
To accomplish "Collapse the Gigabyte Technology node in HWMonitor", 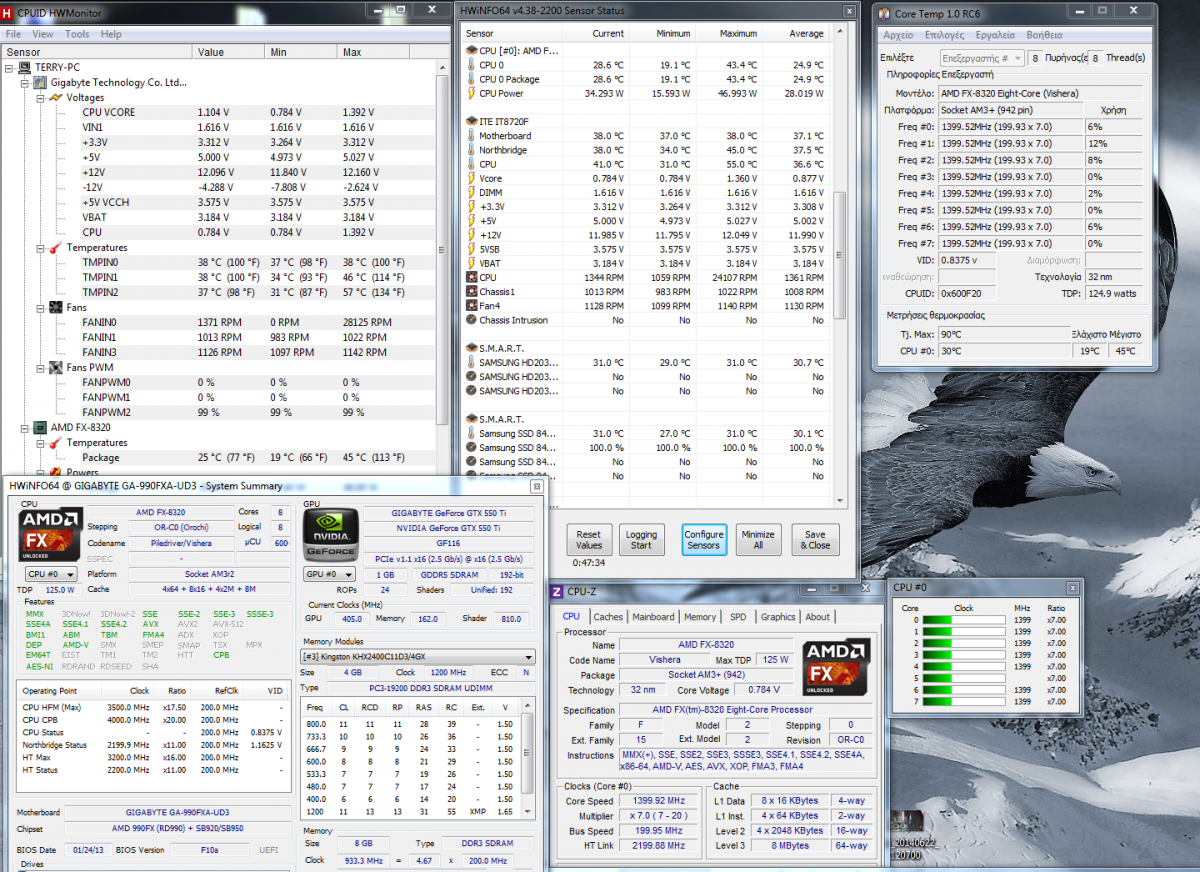I will [x=26, y=83].
